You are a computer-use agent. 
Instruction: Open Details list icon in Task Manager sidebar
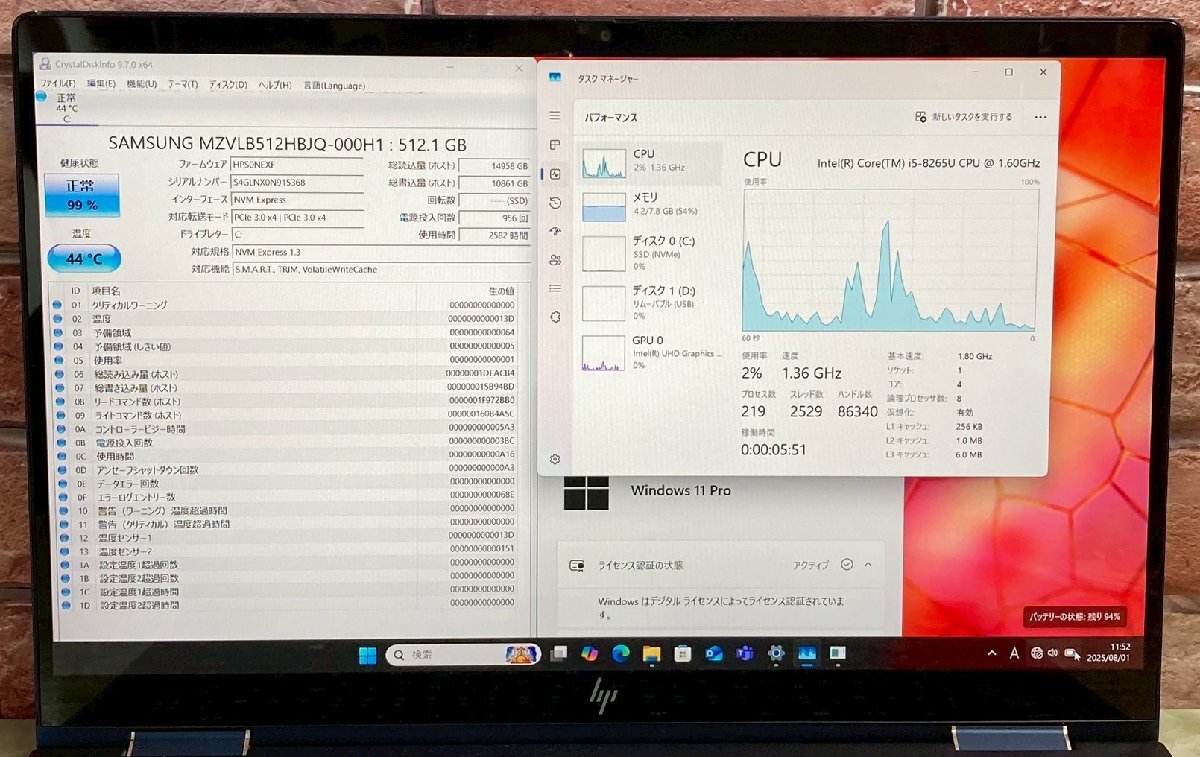point(555,289)
